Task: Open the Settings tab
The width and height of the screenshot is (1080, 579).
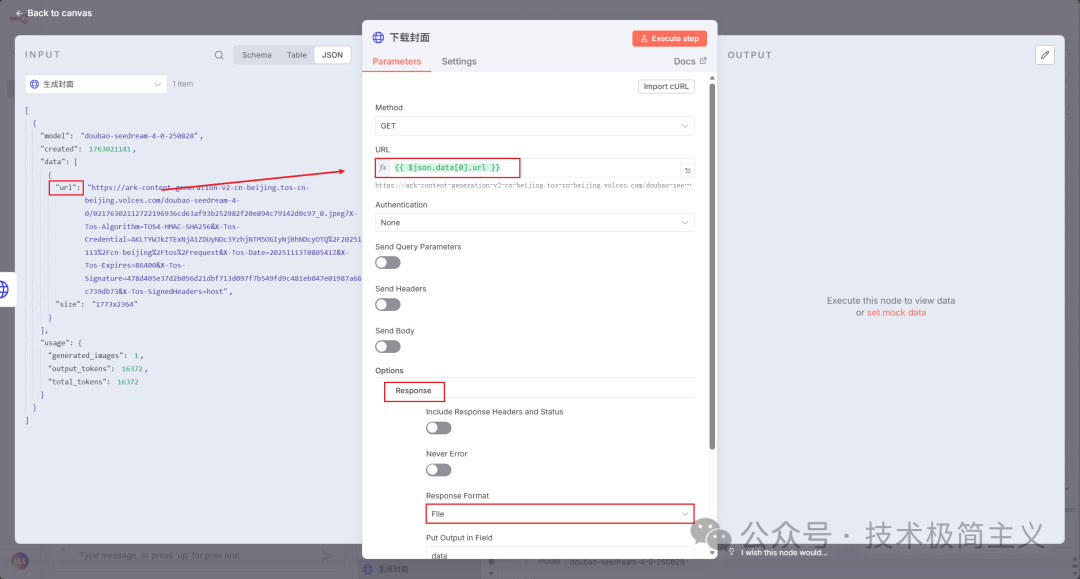Action: click(x=459, y=61)
